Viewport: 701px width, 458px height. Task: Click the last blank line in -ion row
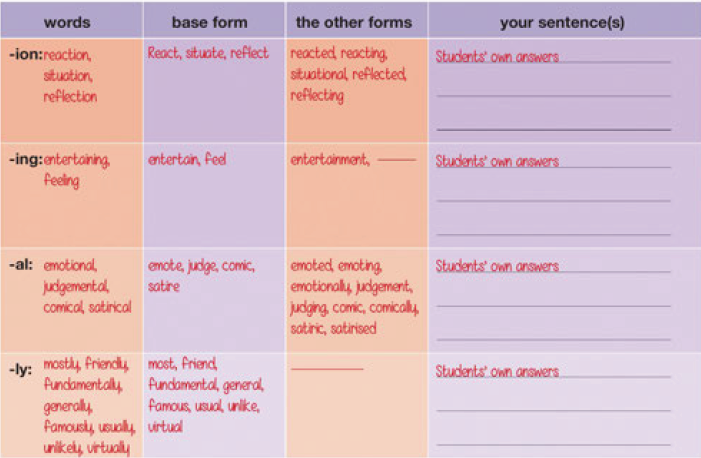pyautogui.click(x=553, y=129)
